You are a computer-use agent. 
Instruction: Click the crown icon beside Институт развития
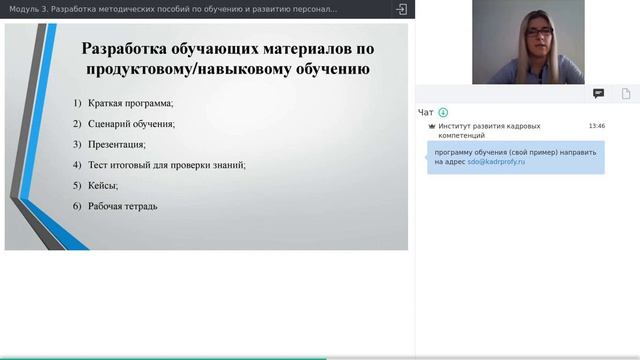432,127
